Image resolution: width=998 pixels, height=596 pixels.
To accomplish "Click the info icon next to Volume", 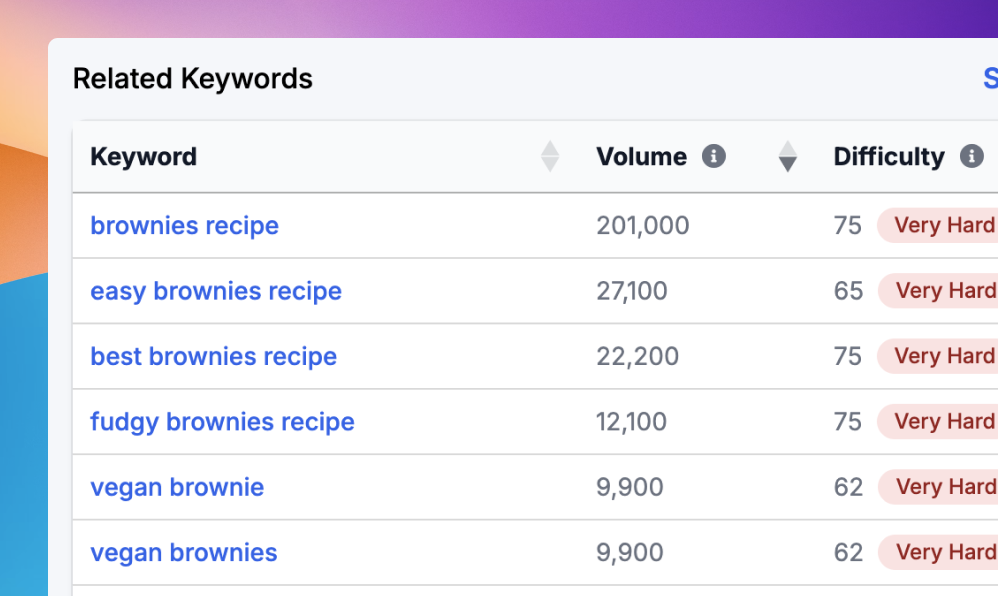I will [x=713, y=157].
